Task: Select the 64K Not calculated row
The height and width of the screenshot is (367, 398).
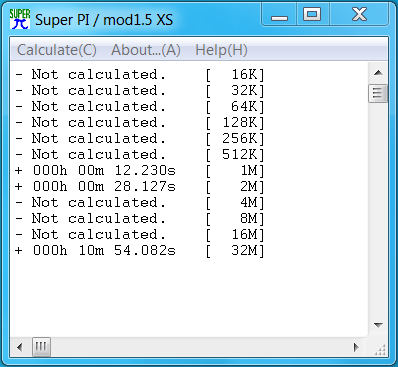Action: pos(140,107)
